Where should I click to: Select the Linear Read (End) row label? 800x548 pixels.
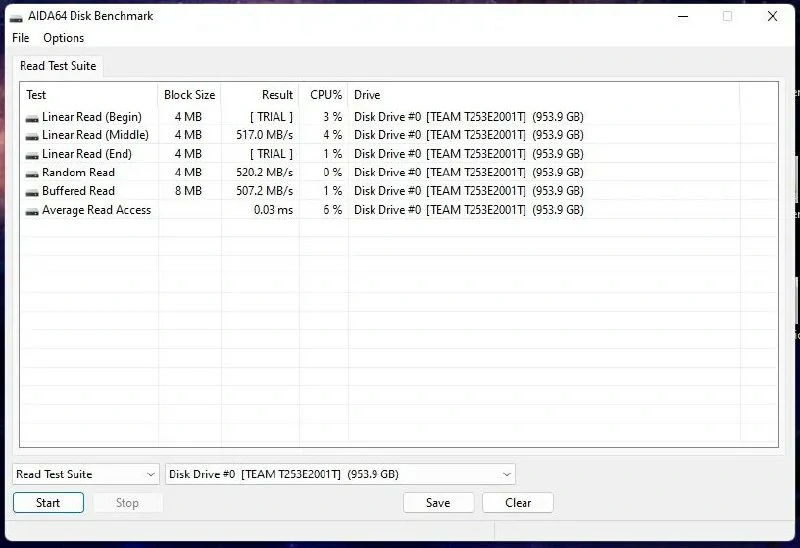point(87,154)
